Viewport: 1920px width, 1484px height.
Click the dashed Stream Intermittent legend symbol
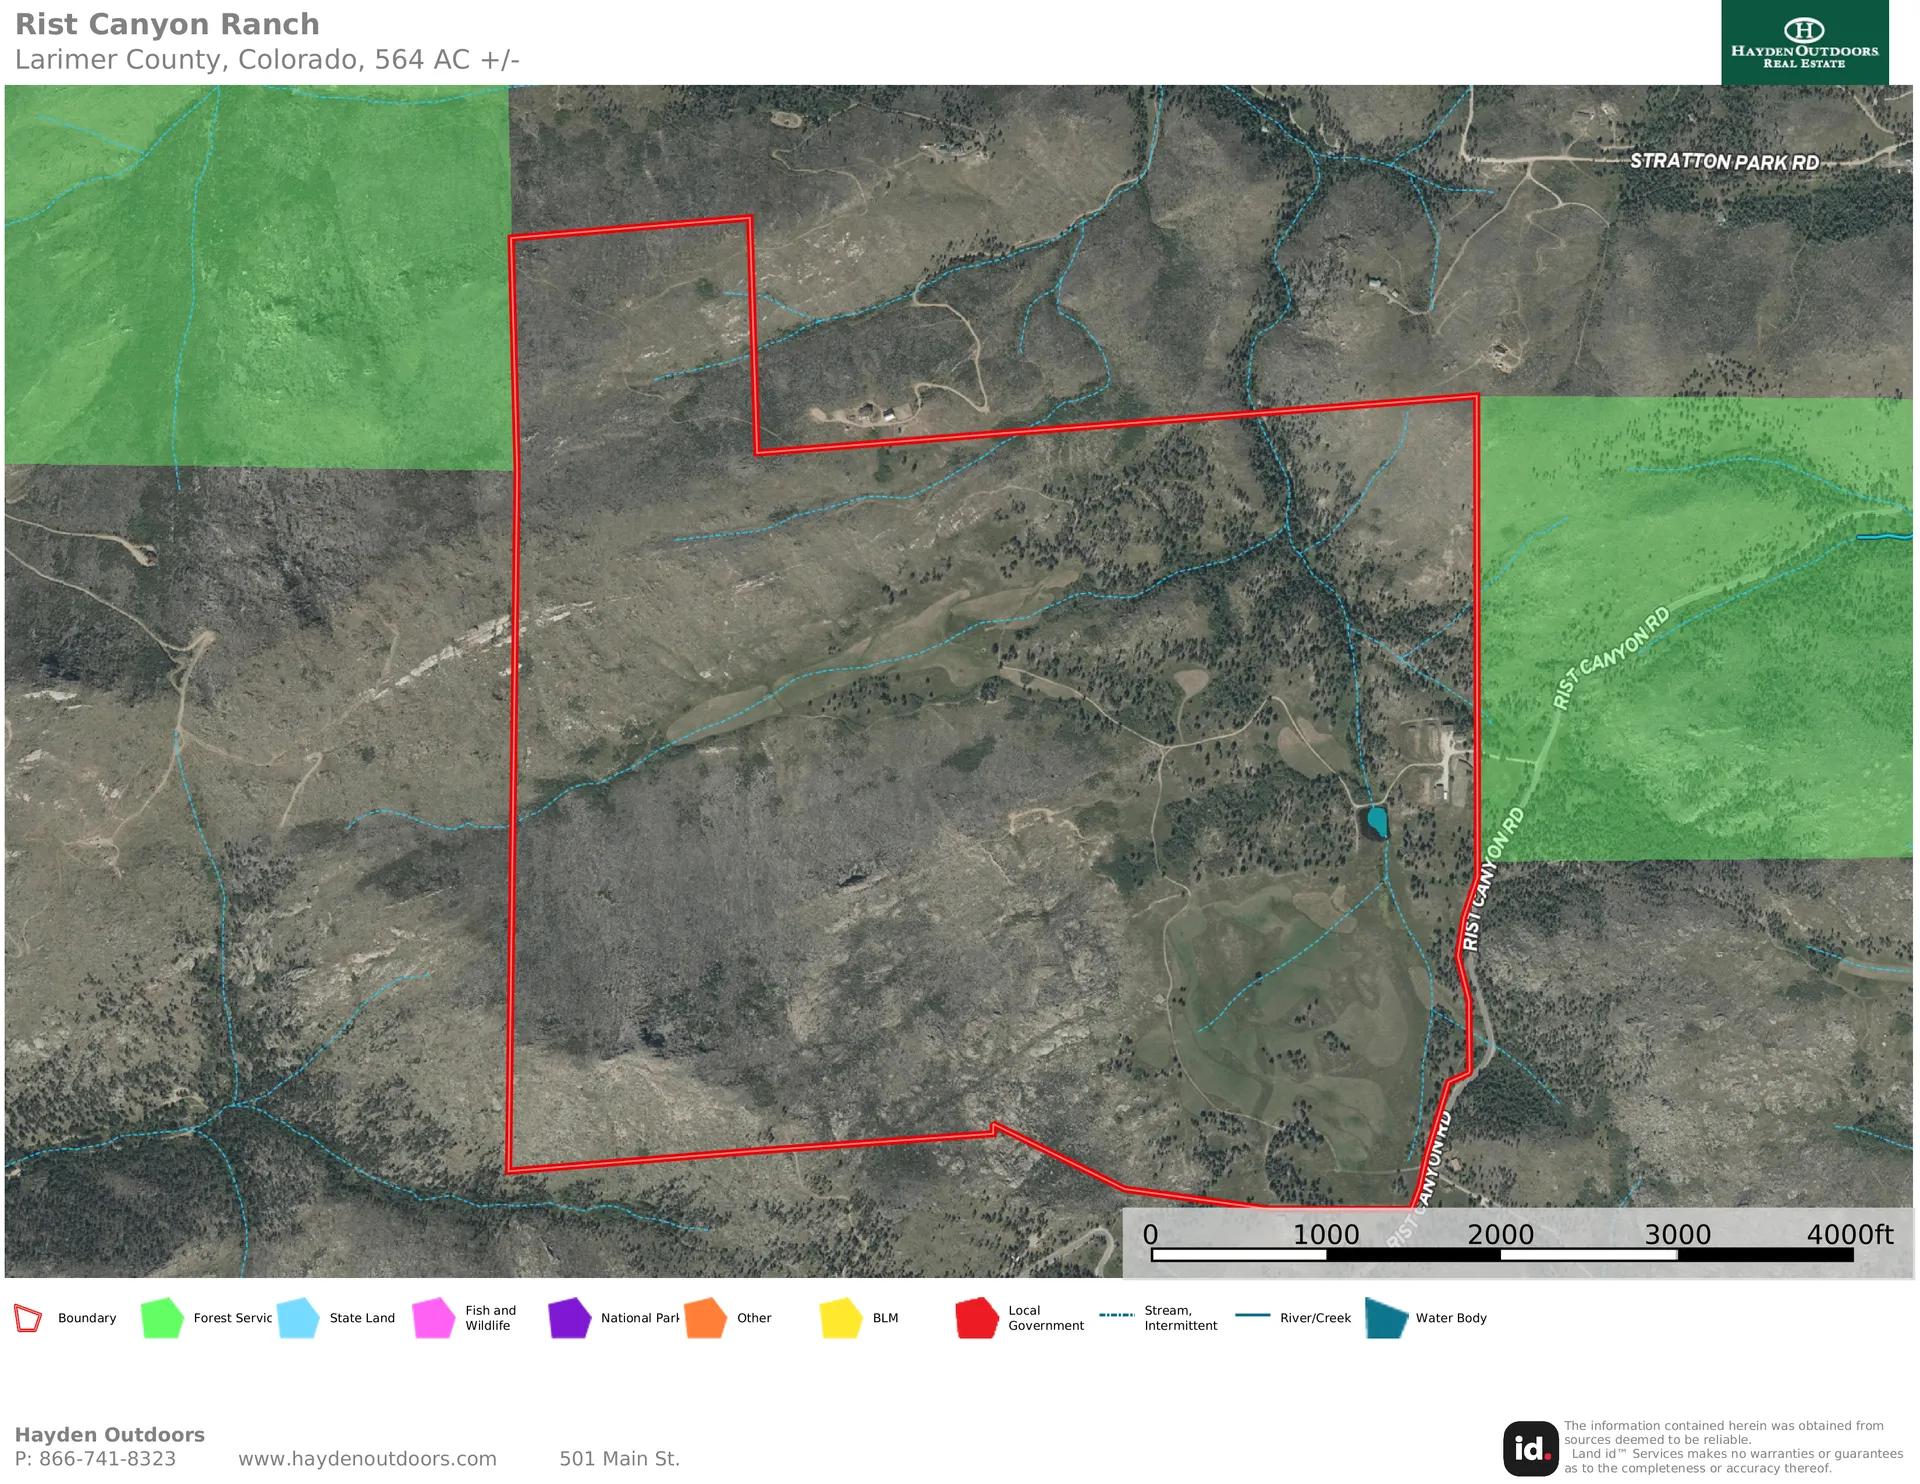pyautogui.click(x=1116, y=1315)
